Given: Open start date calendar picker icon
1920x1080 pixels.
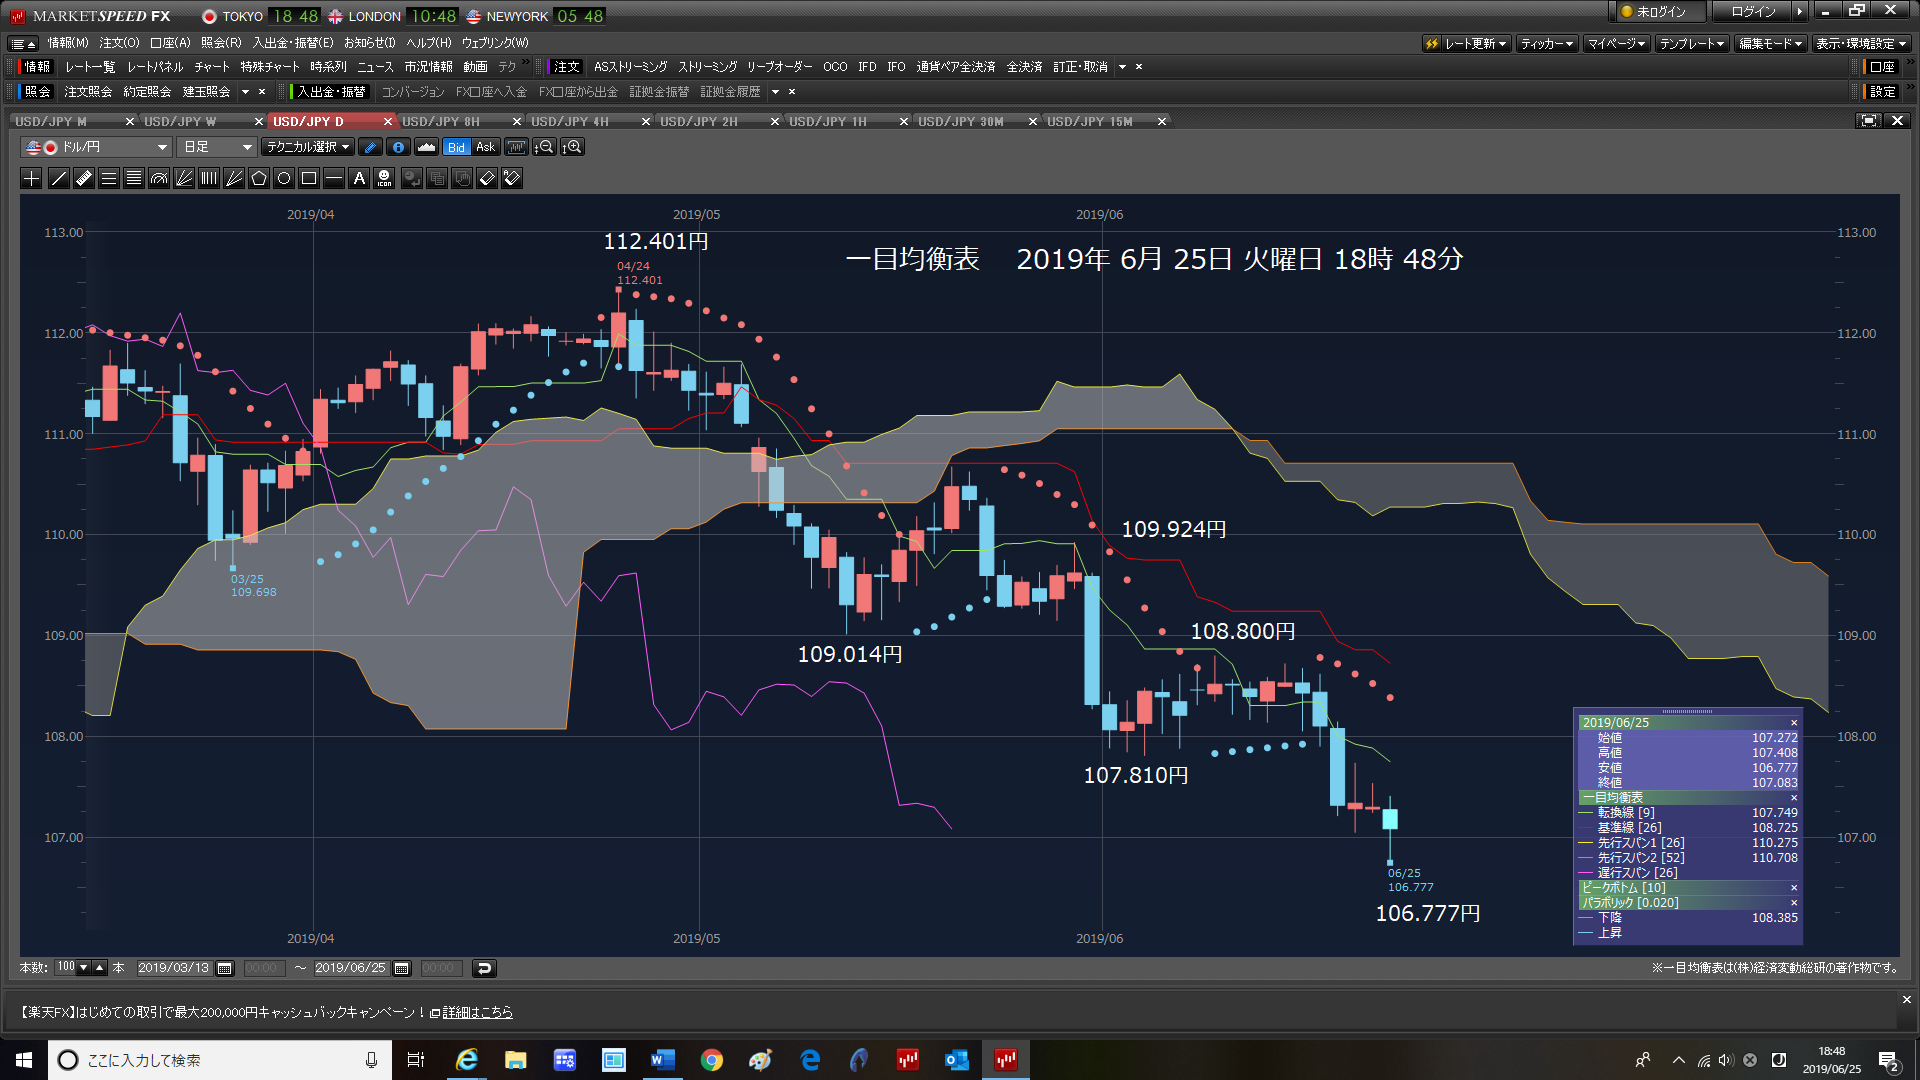Looking at the screenshot, I should tap(225, 968).
